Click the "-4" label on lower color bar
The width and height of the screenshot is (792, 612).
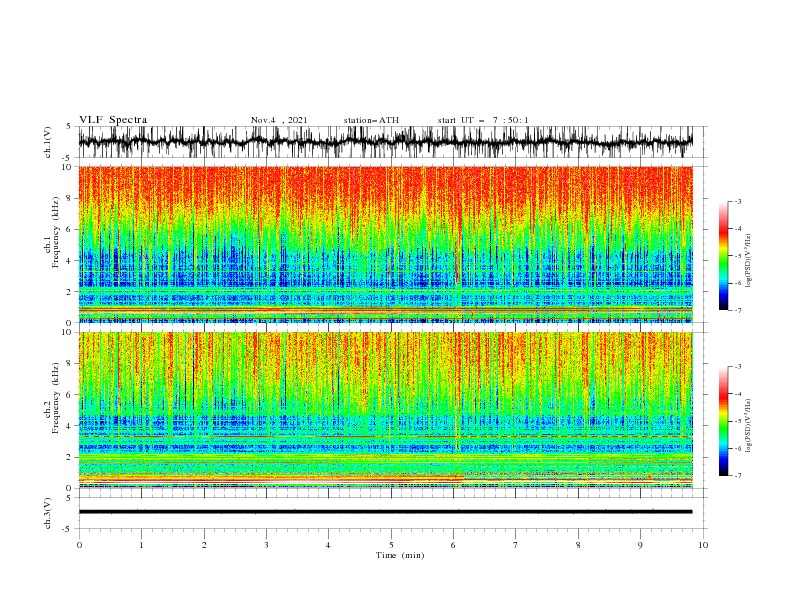pos(738,394)
